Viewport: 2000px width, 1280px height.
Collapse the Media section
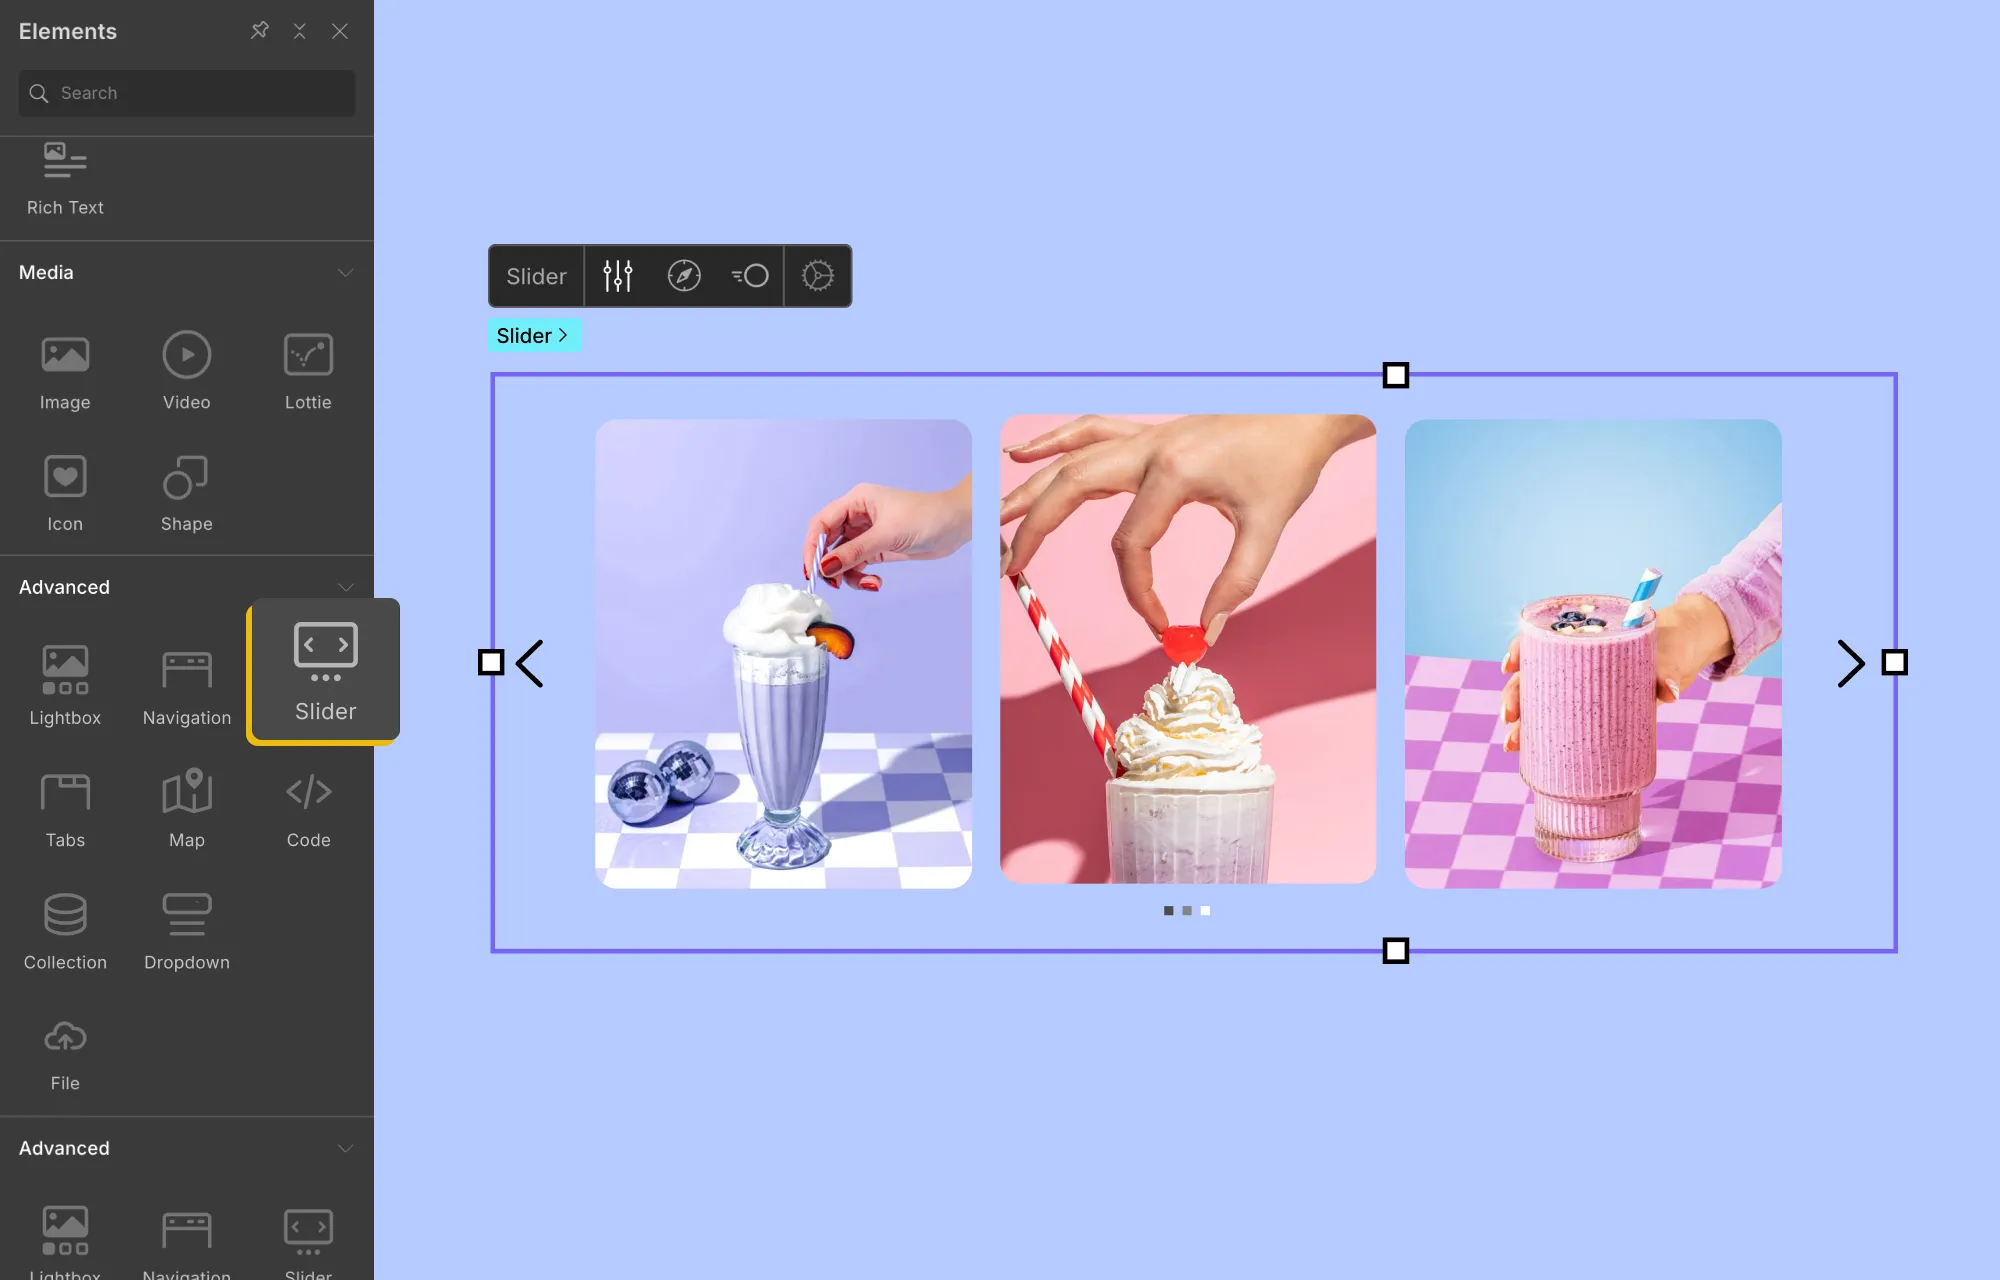coord(345,273)
